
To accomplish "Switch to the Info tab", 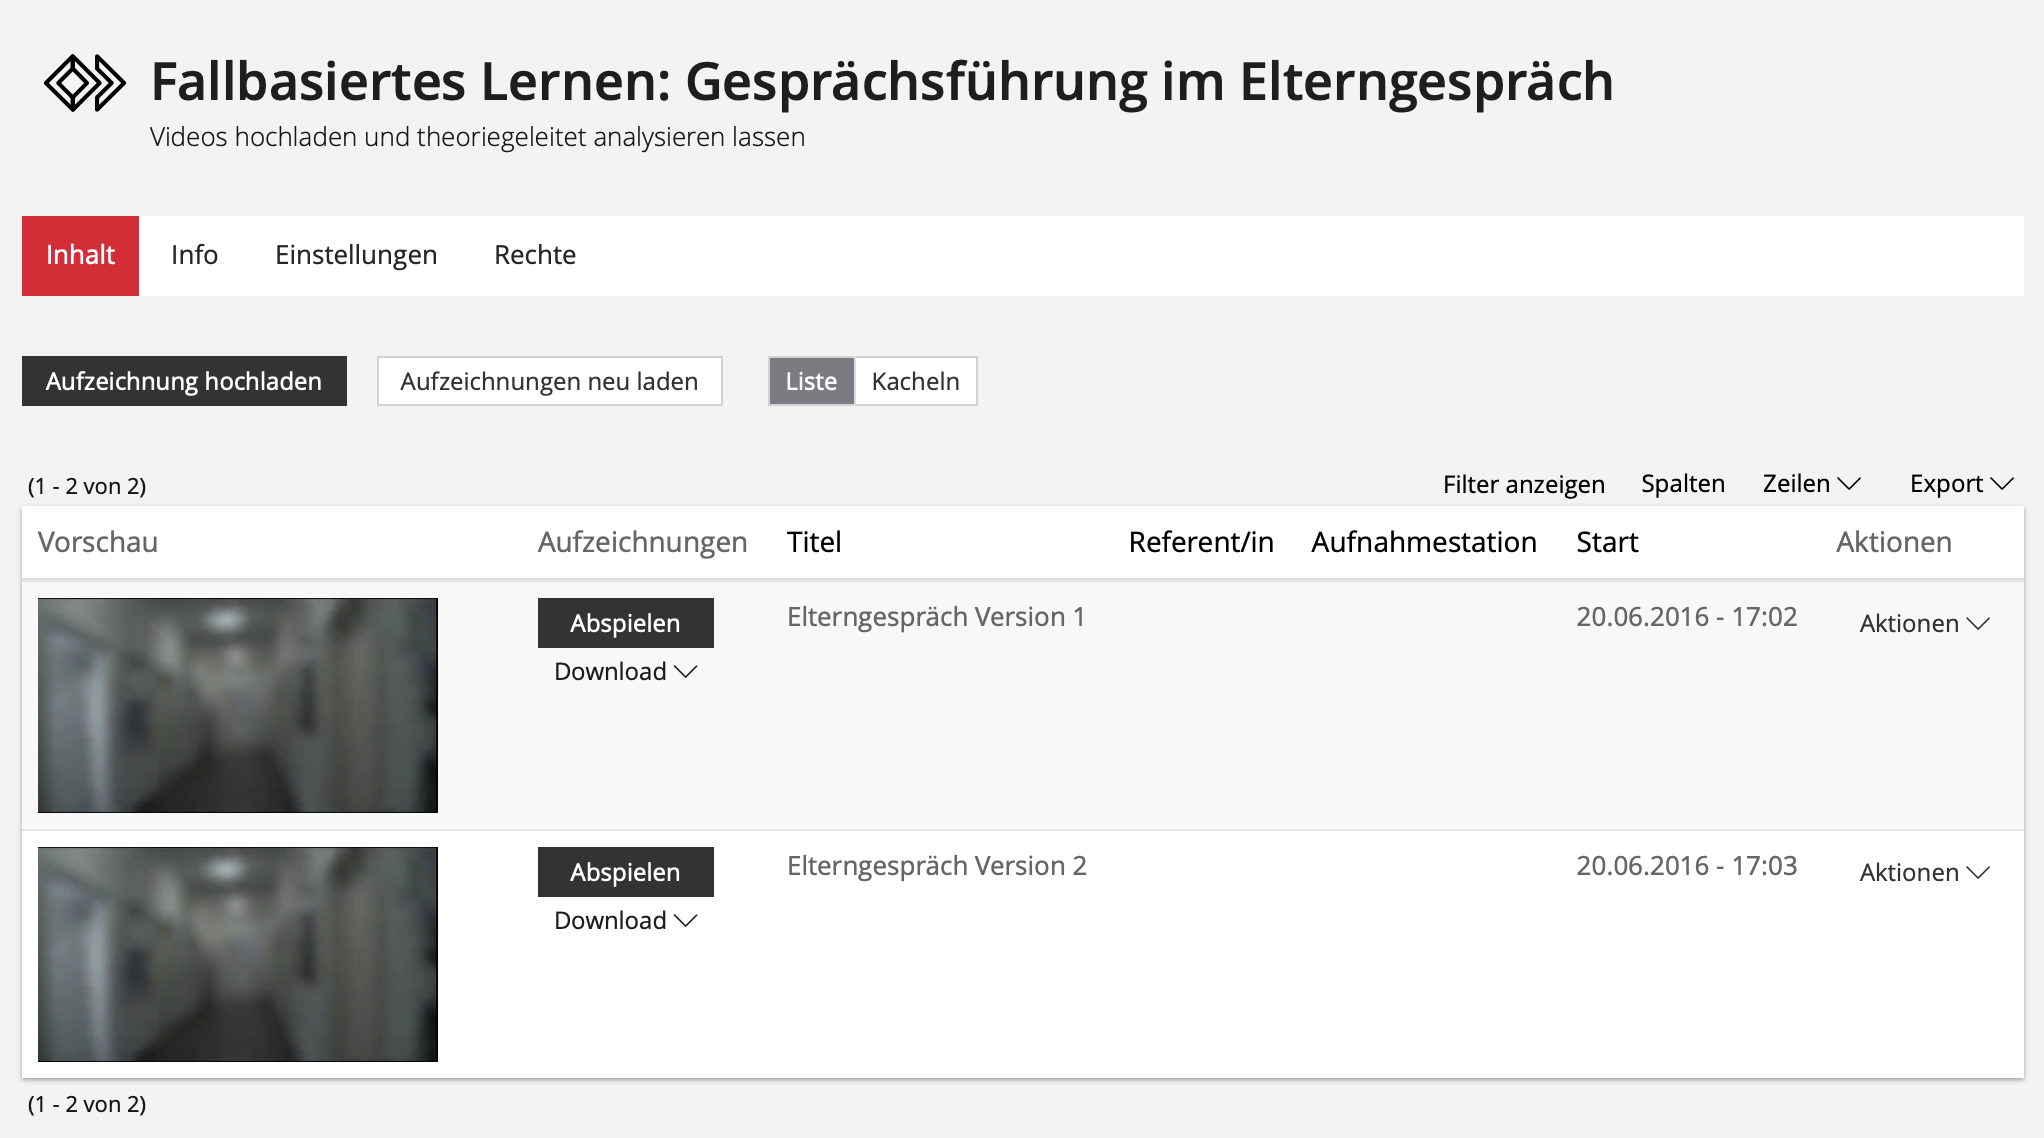I will pos(194,255).
